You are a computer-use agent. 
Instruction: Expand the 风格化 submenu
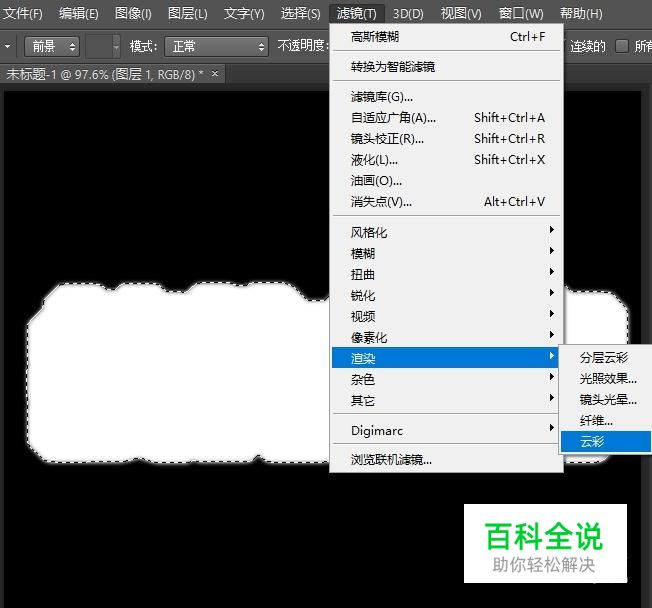click(447, 232)
